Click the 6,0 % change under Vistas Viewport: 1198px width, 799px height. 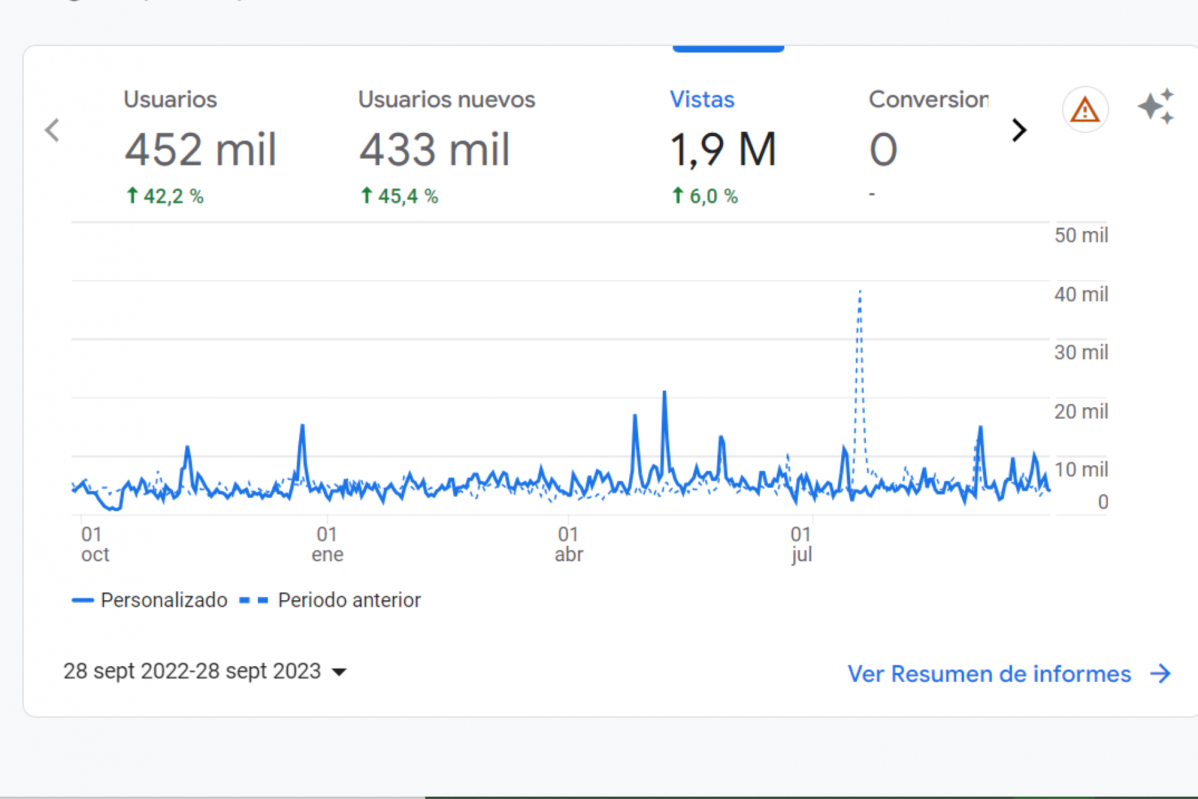[x=704, y=196]
